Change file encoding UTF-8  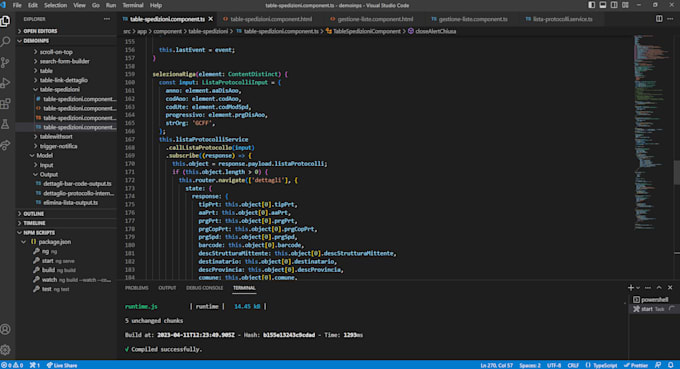point(554,365)
